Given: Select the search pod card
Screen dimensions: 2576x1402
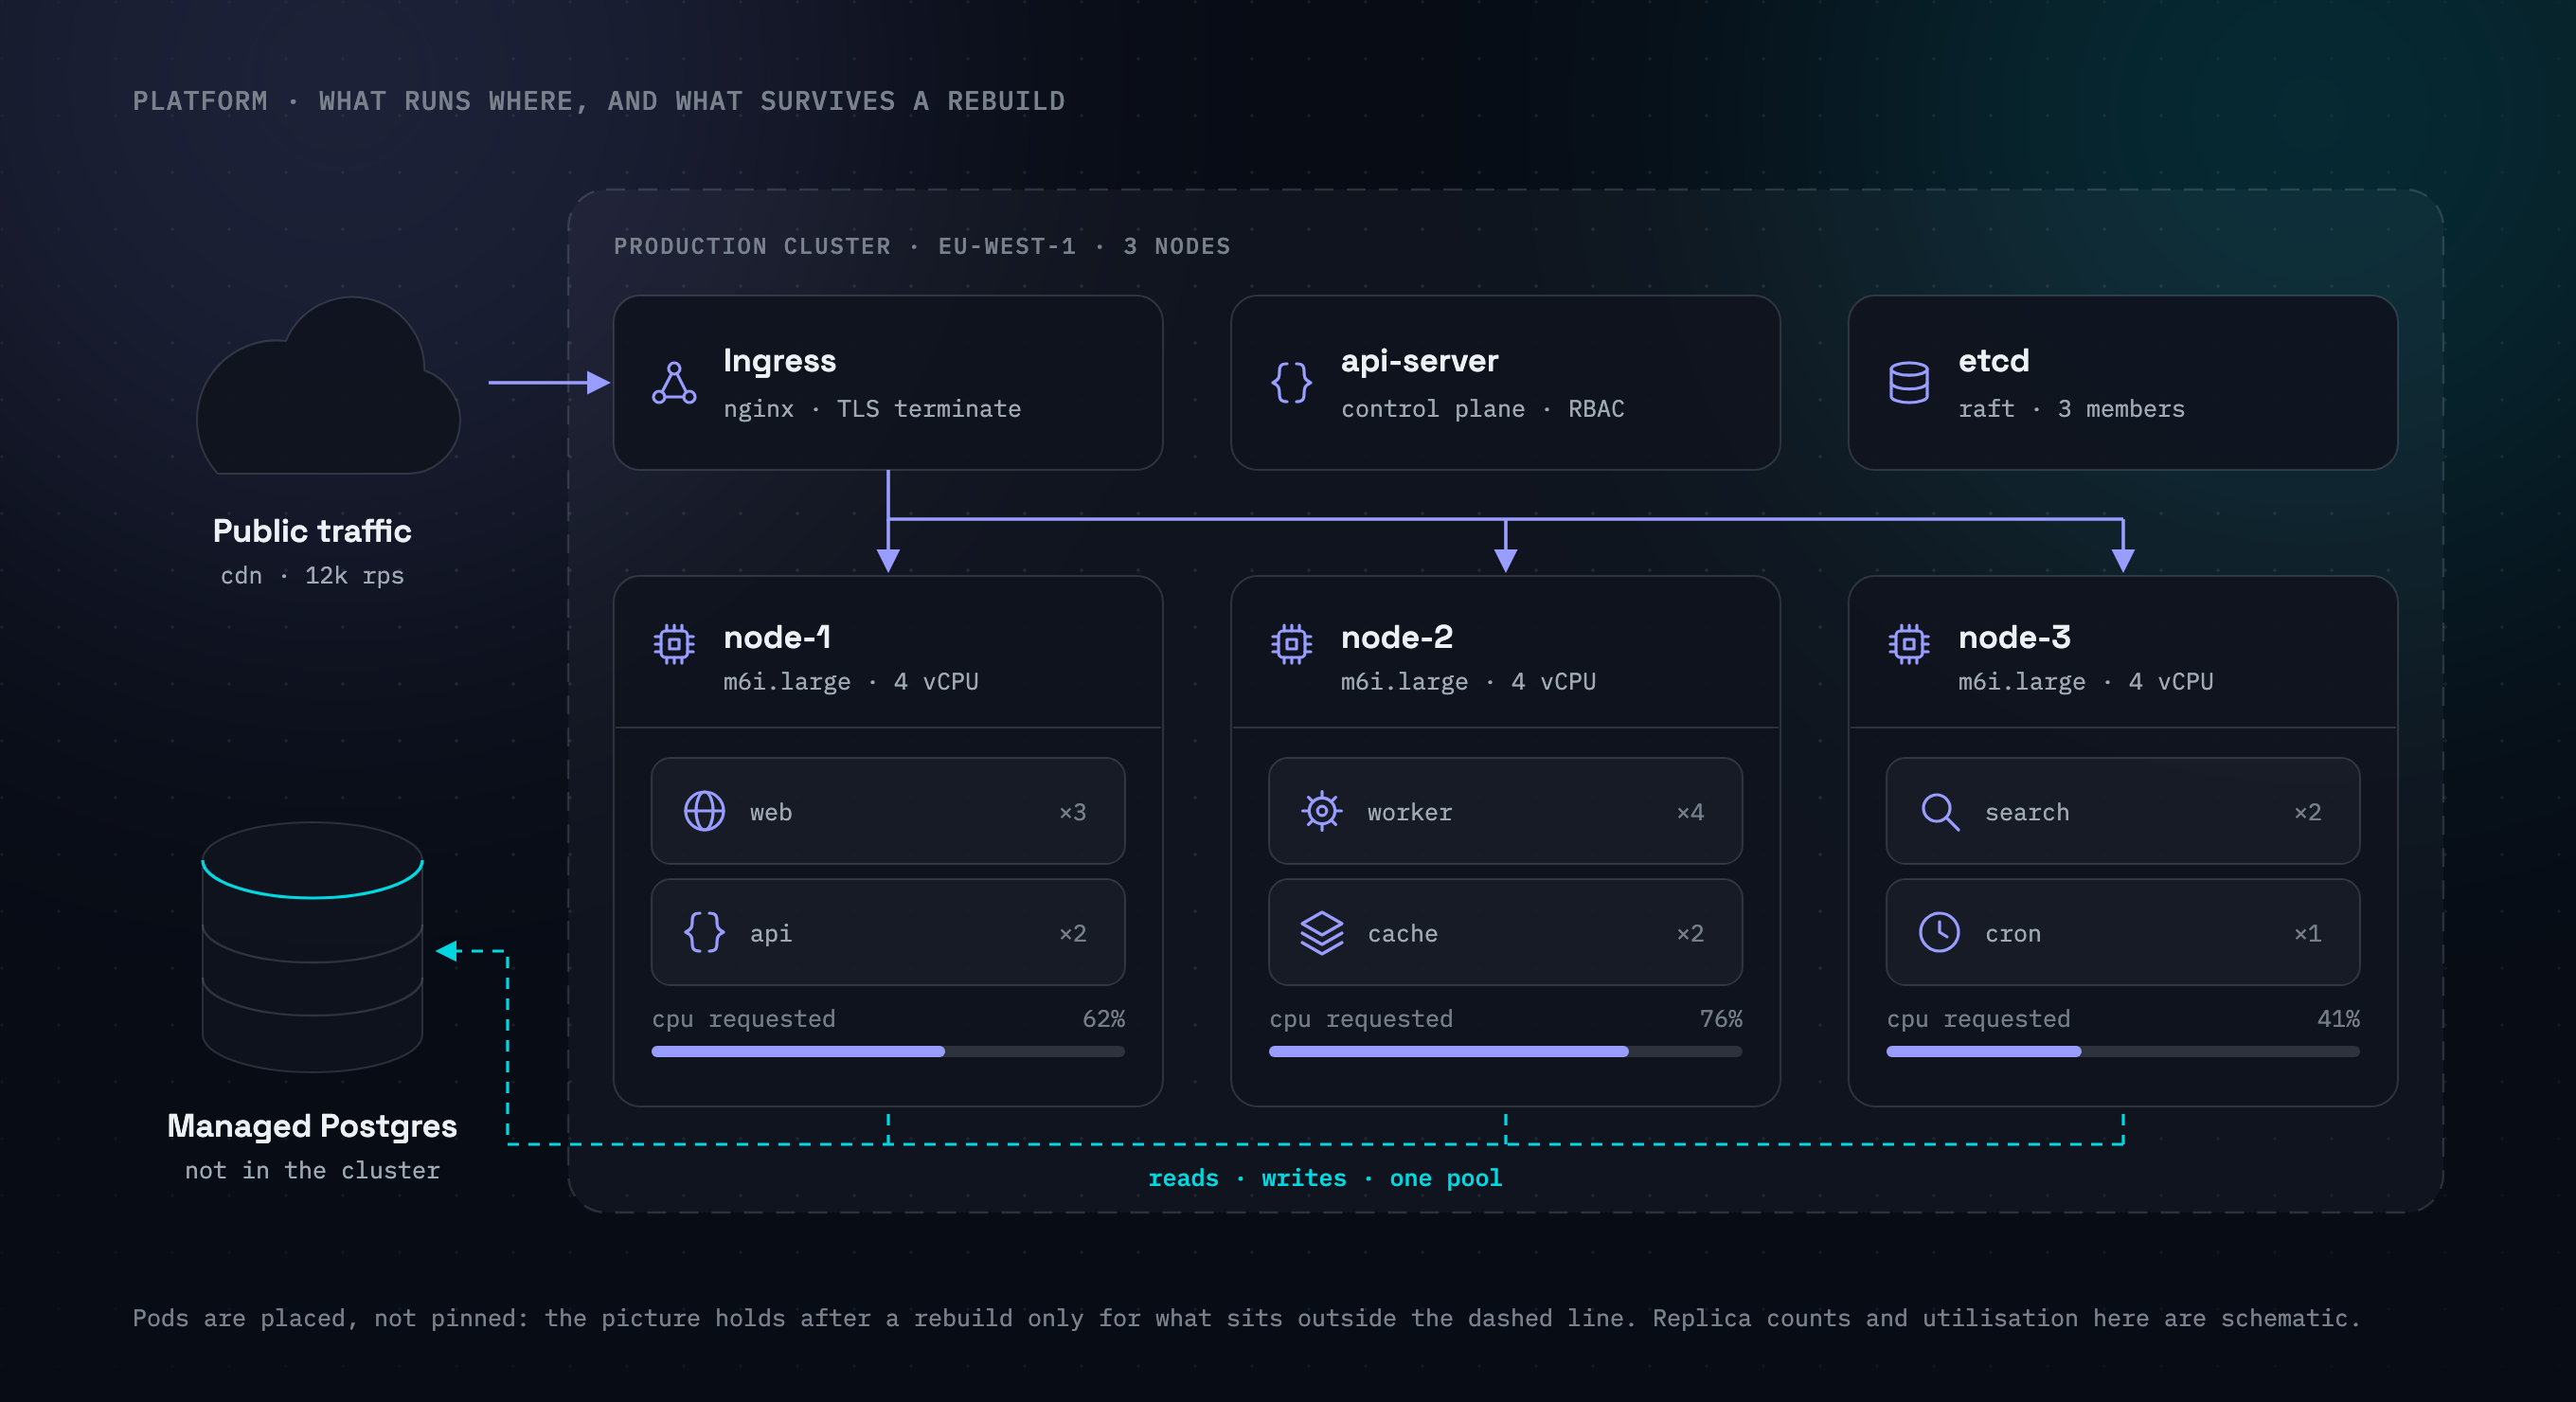Looking at the screenshot, I should 2123,811.
